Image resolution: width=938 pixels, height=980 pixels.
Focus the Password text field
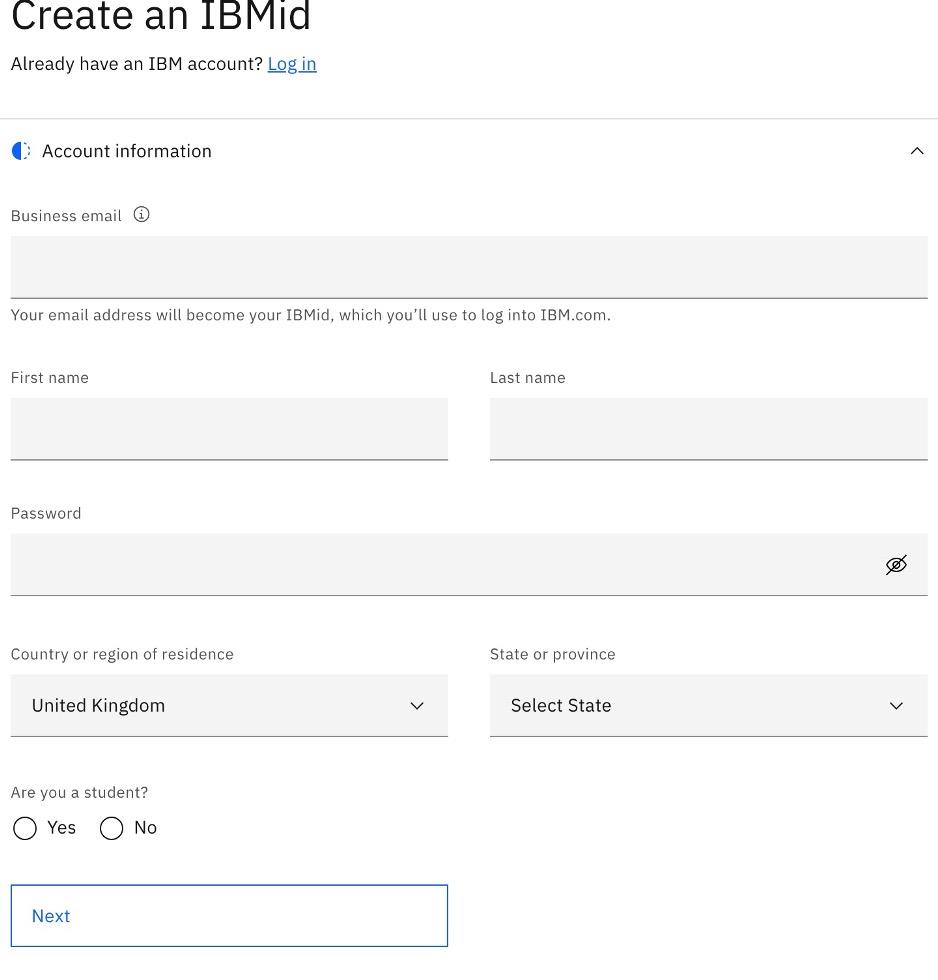(440, 565)
